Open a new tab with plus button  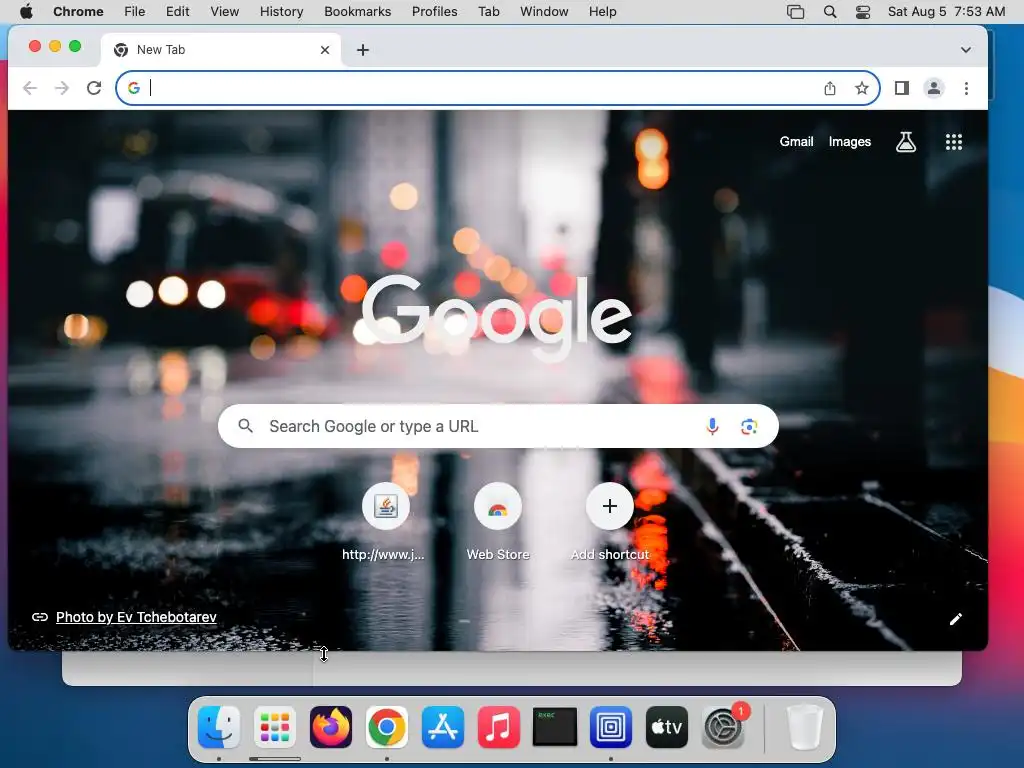[363, 50]
